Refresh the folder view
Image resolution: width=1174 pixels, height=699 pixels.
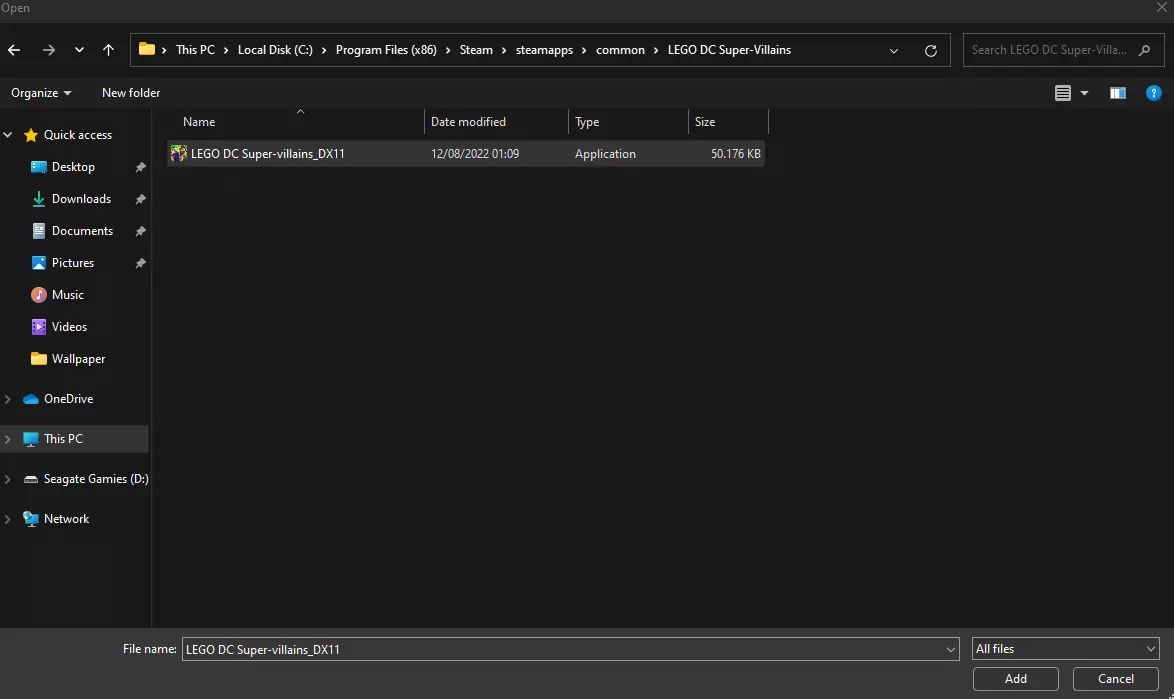tap(931, 51)
